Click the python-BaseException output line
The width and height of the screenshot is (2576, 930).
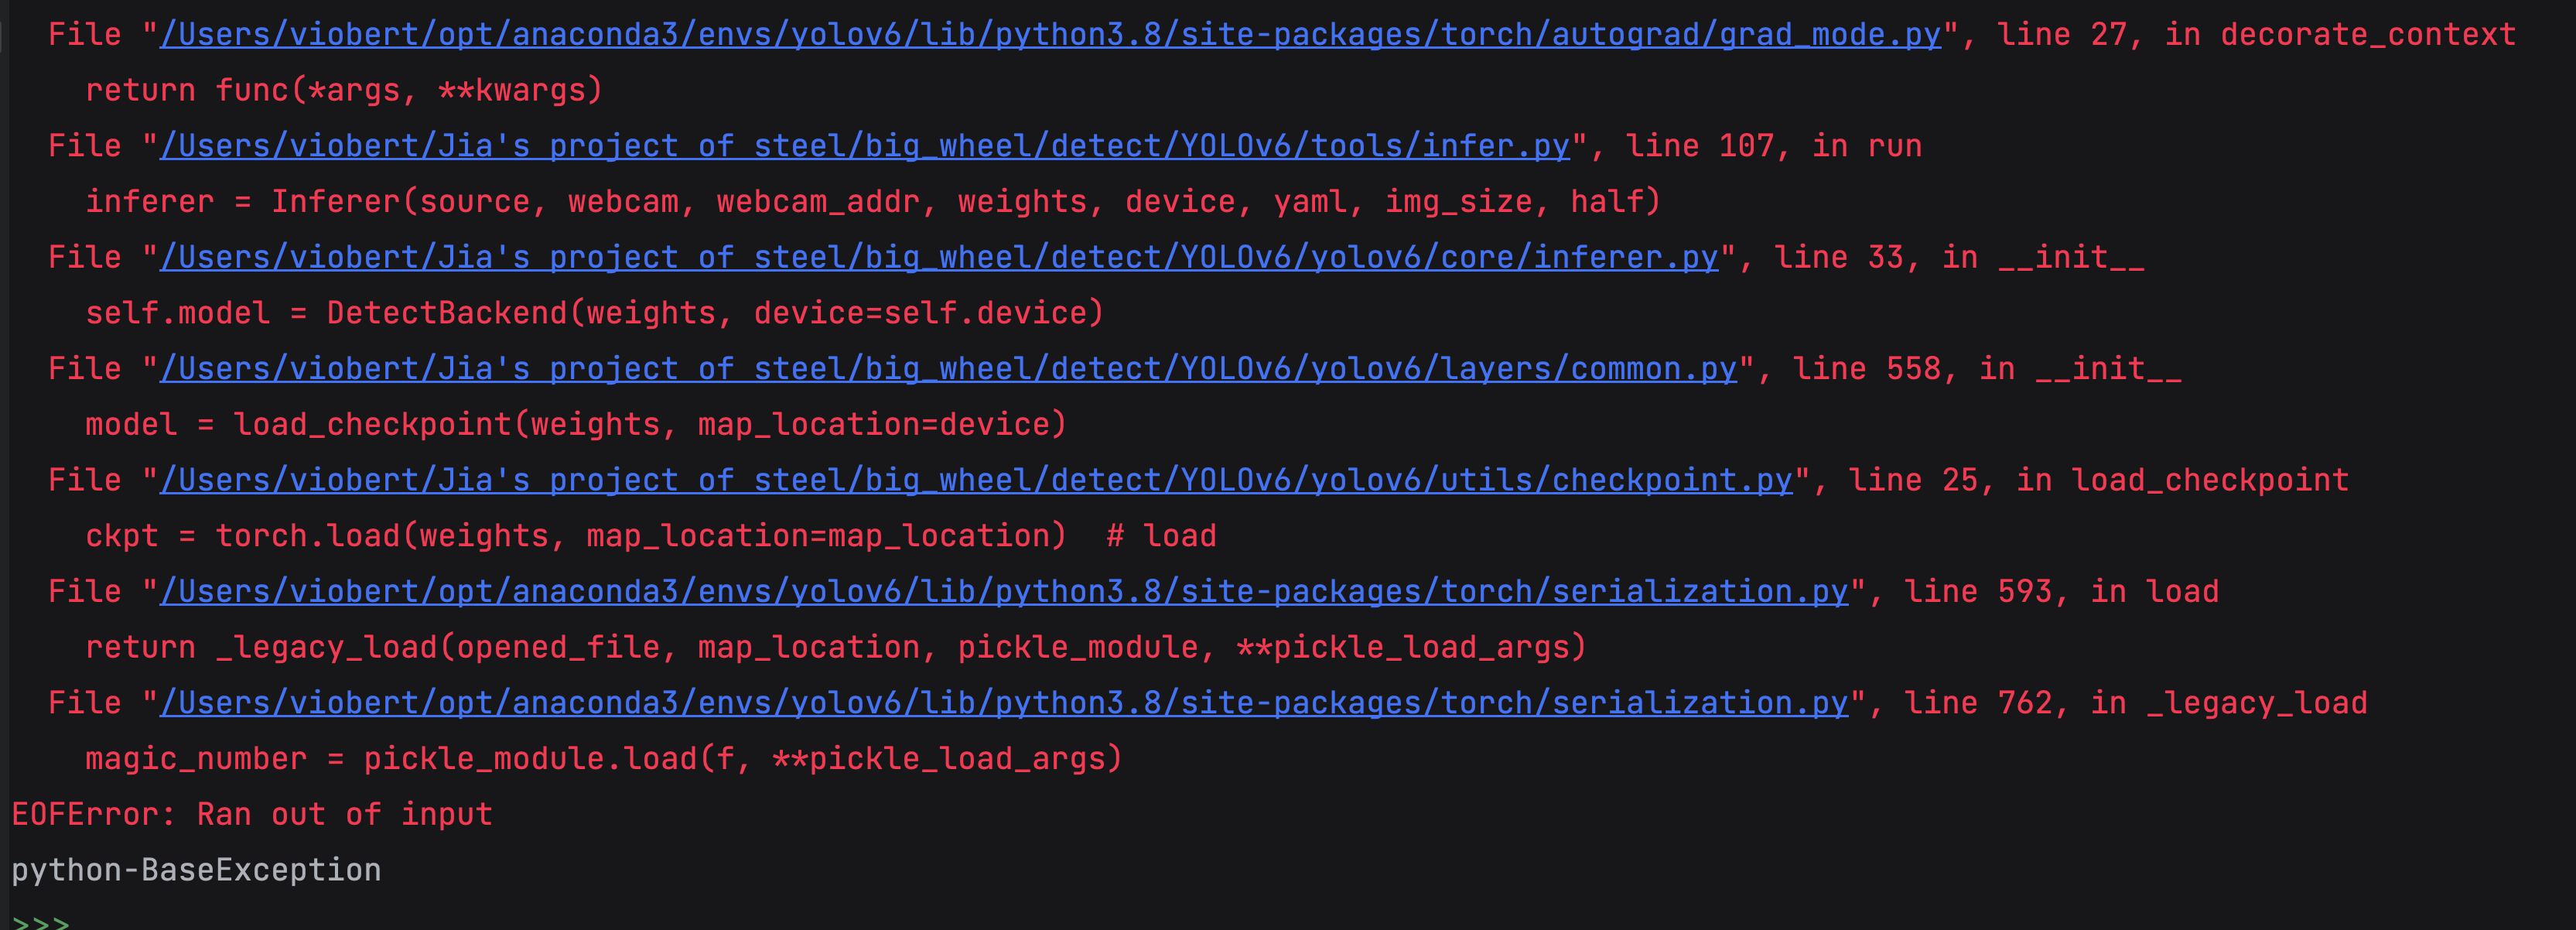pos(196,870)
